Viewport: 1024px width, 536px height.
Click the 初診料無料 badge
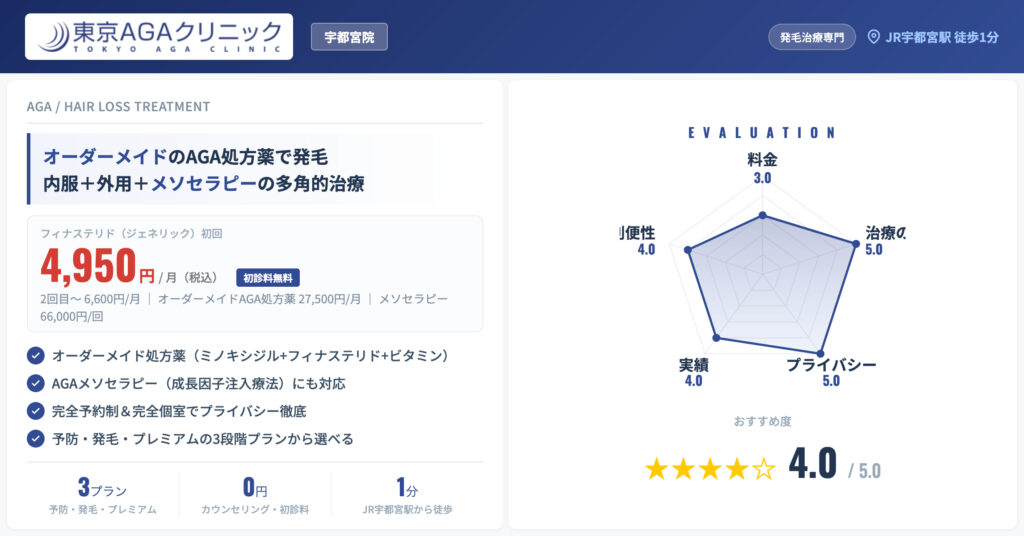pos(268,278)
